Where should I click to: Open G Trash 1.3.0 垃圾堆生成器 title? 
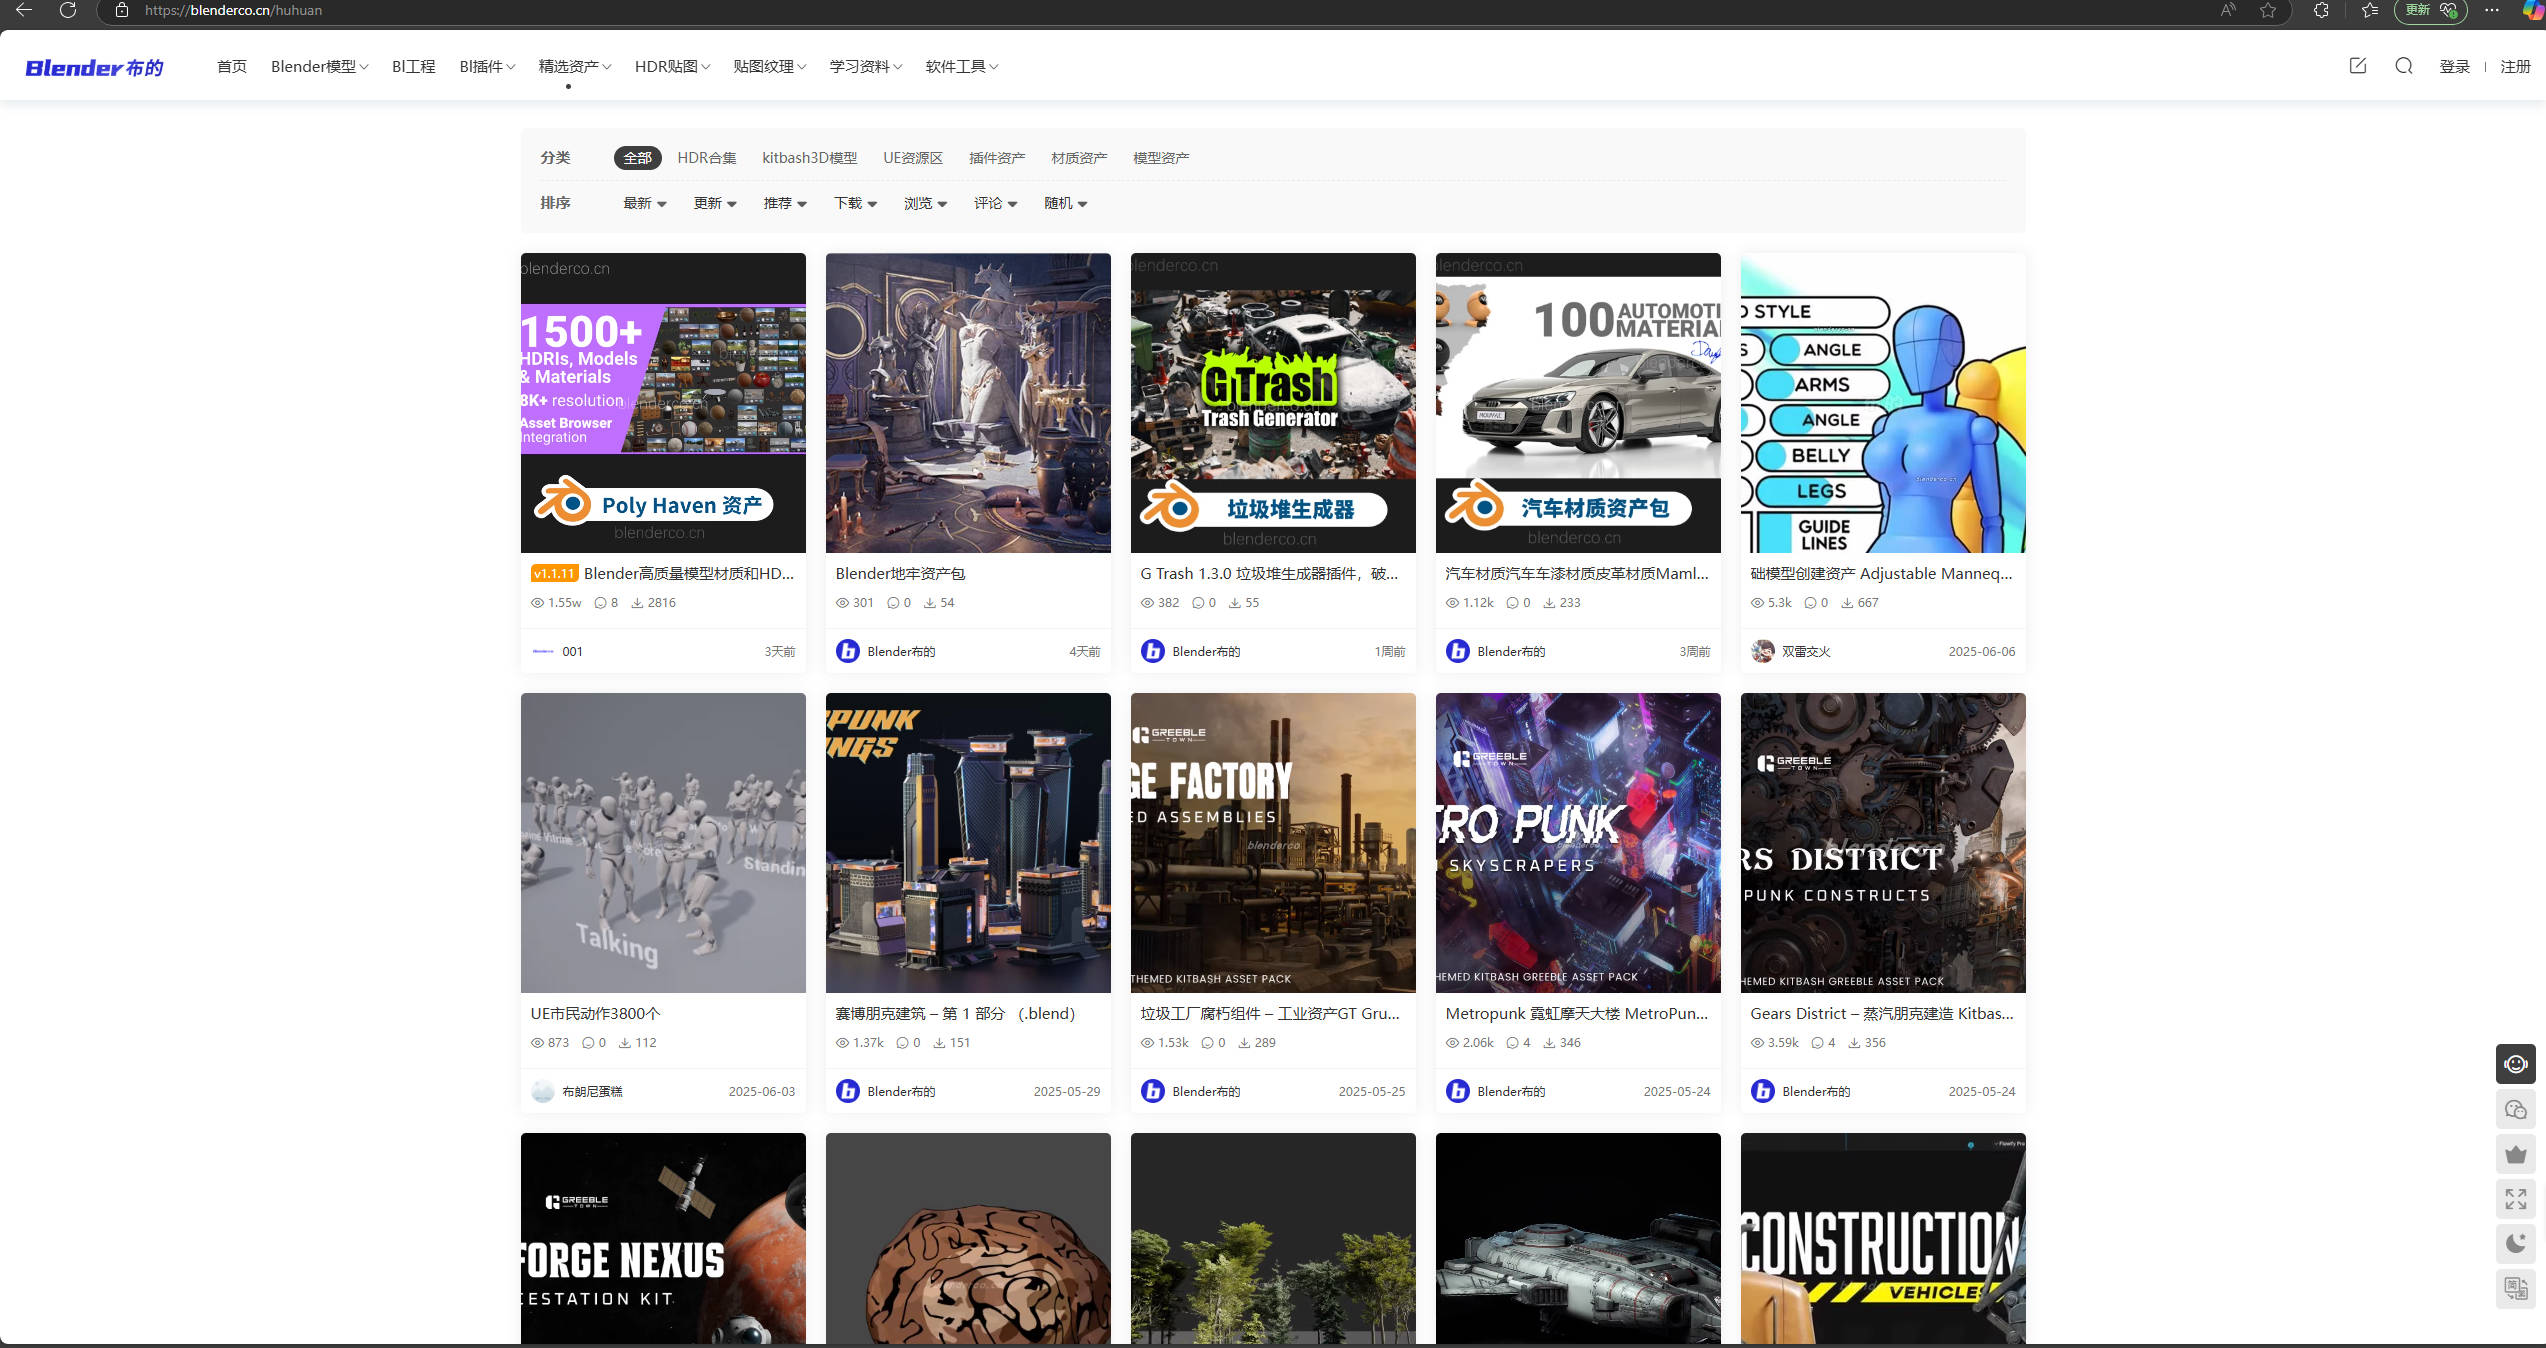tap(1269, 573)
